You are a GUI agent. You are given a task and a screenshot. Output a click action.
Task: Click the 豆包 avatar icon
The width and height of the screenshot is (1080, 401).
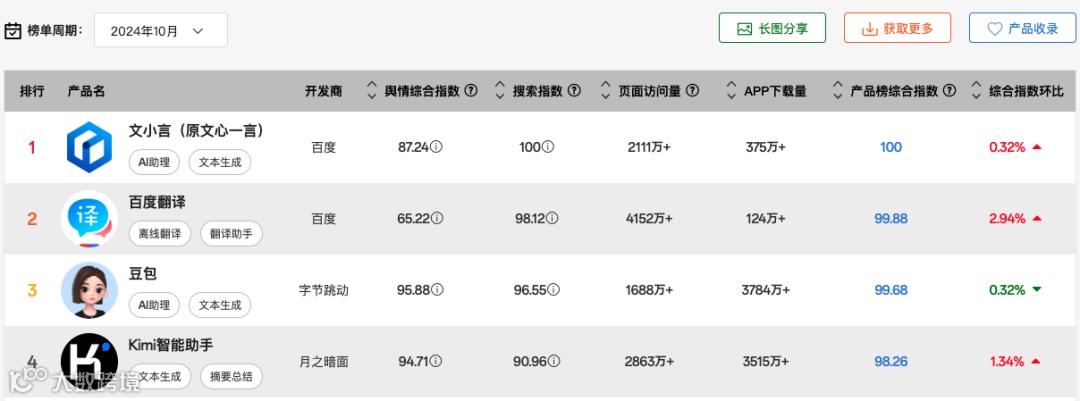click(x=89, y=290)
